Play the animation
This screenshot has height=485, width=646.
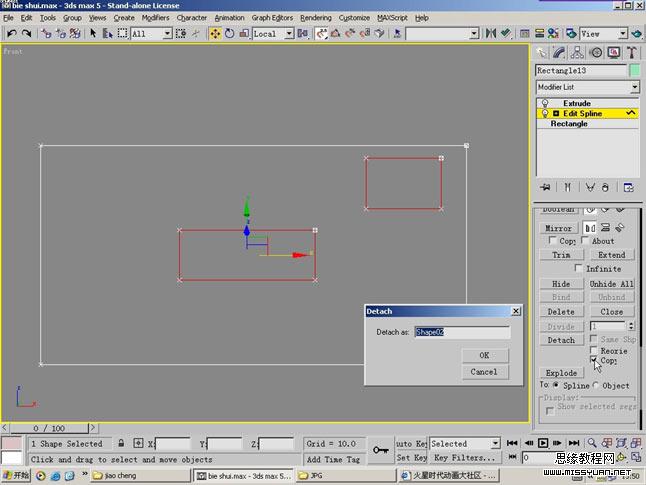pos(543,443)
